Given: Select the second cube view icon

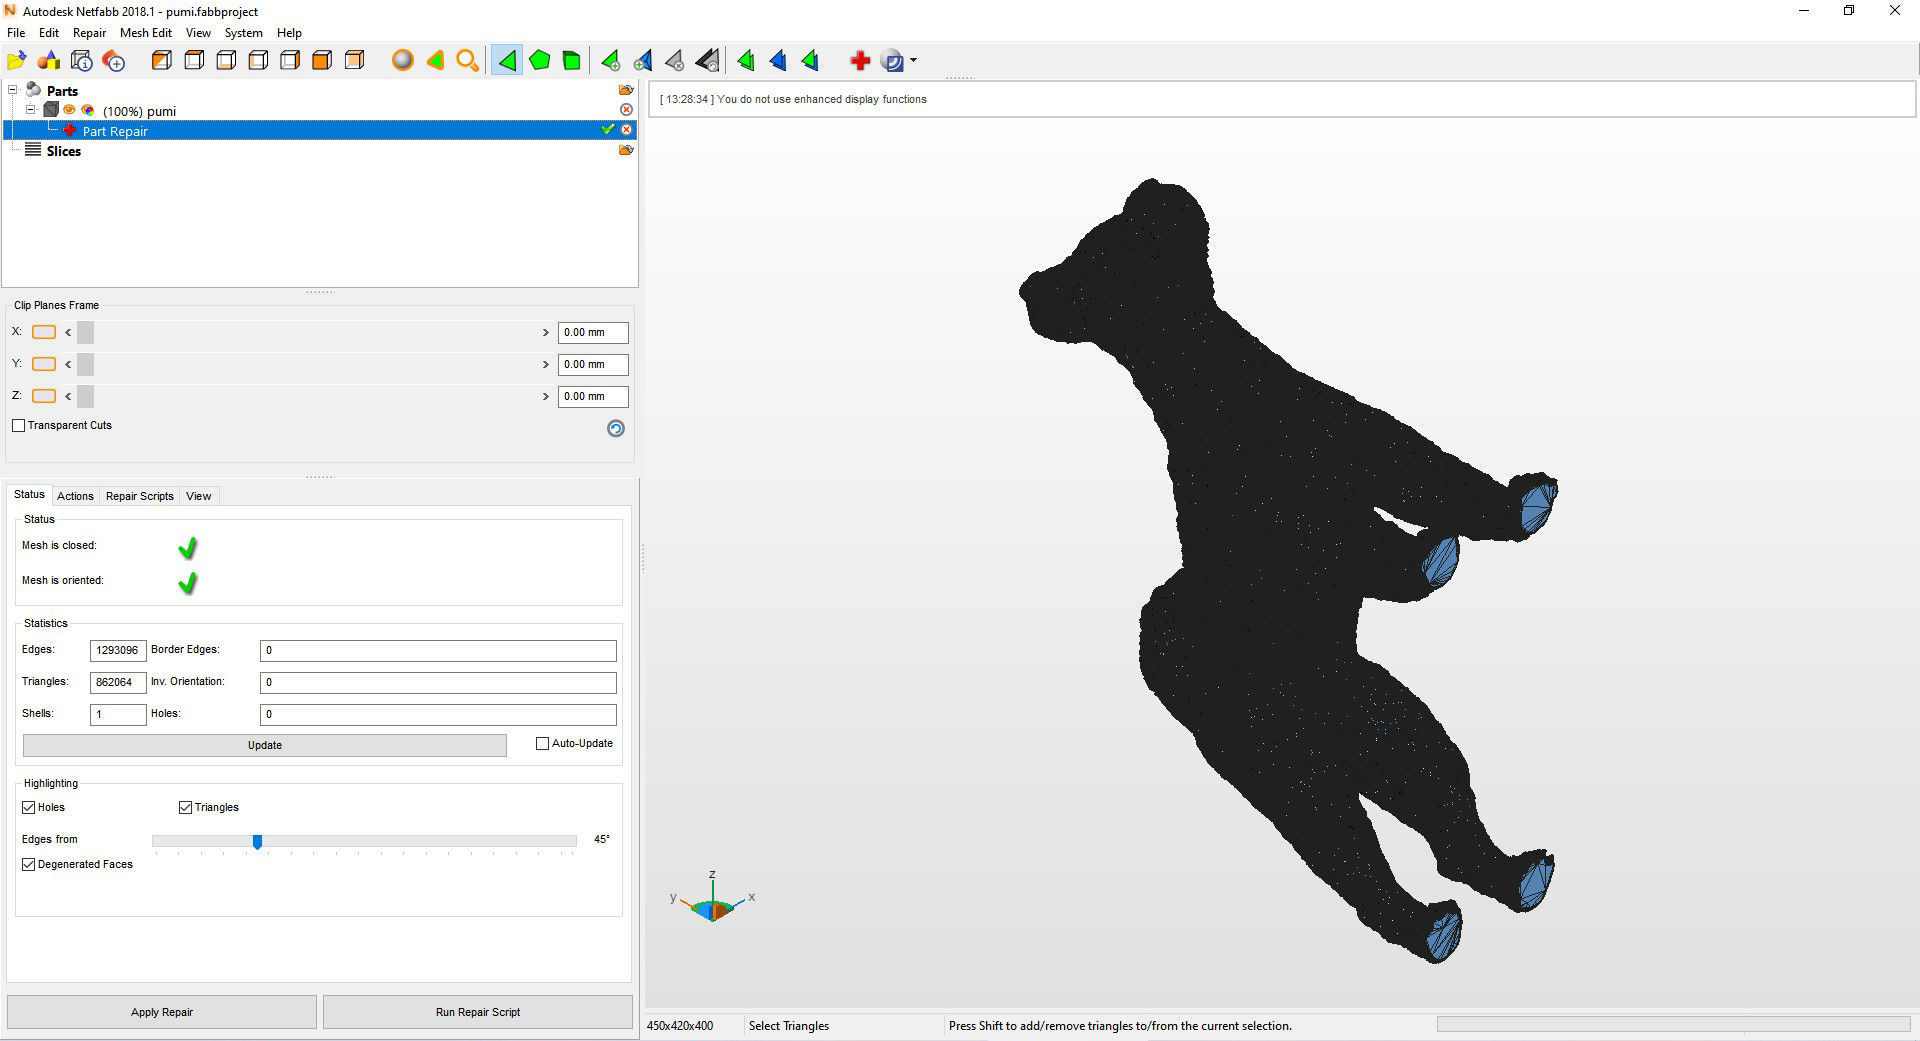Looking at the screenshot, I should click(194, 61).
